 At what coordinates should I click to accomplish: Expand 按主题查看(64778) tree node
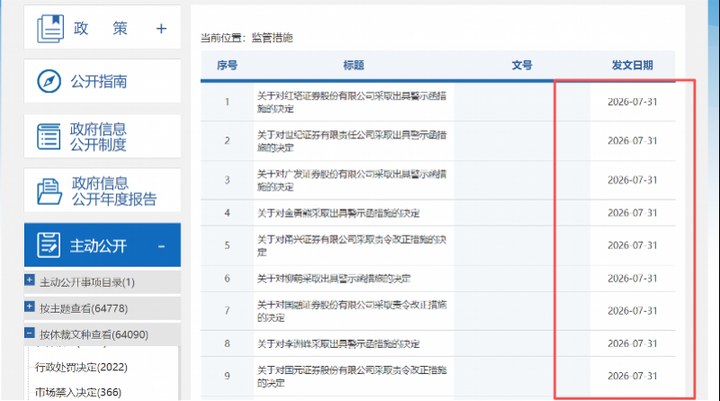coord(29,306)
